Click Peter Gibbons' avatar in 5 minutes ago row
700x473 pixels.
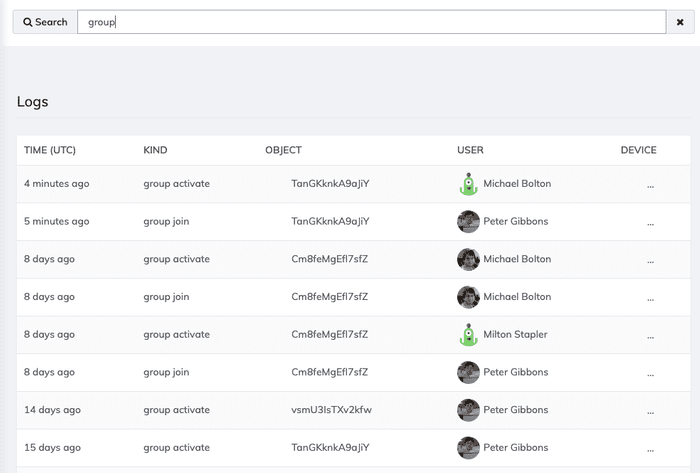(x=468, y=222)
